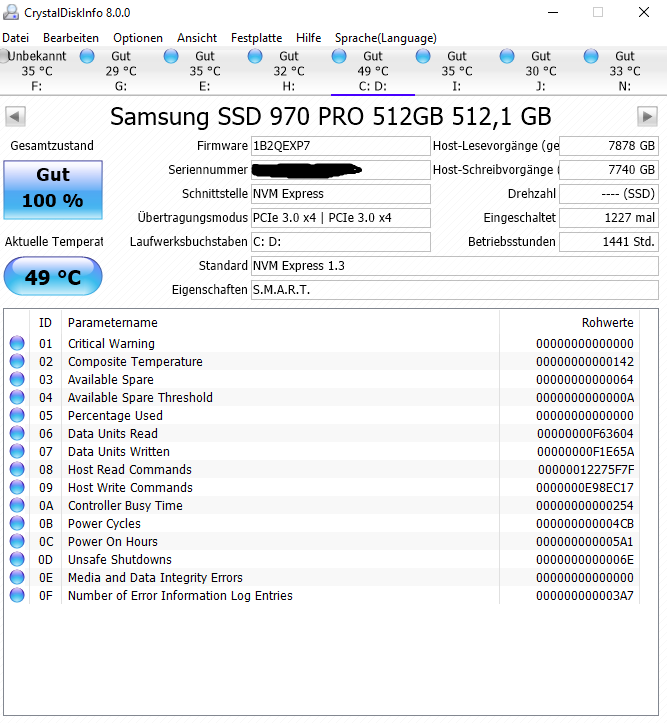Click the Laufwerksbuchstaben field C: D:
The image size is (667, 723).
341,242
